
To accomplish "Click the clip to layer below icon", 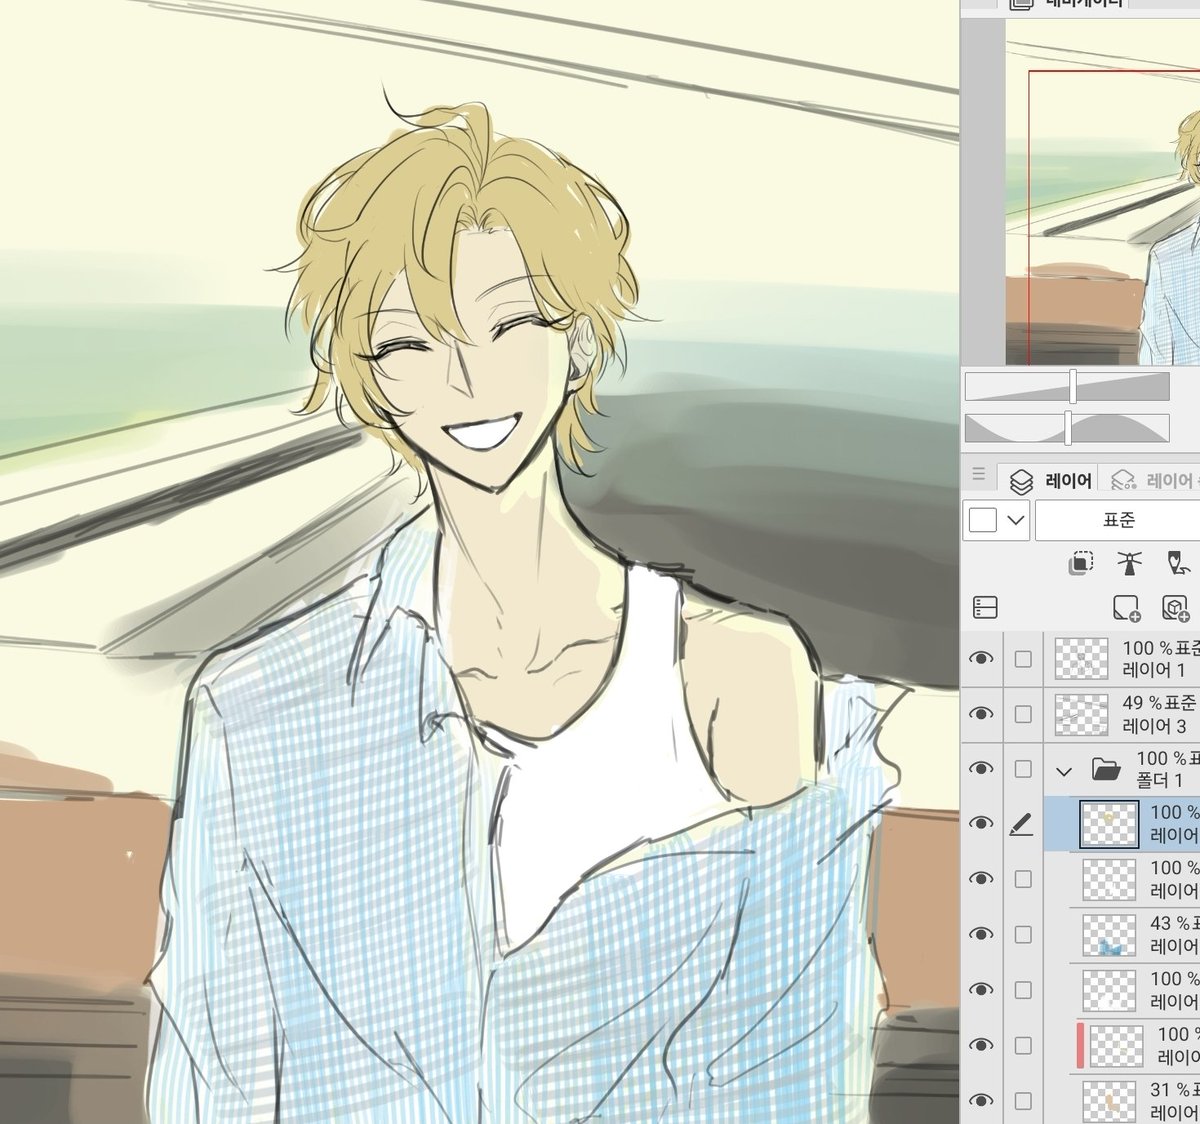I will 1080,563.
